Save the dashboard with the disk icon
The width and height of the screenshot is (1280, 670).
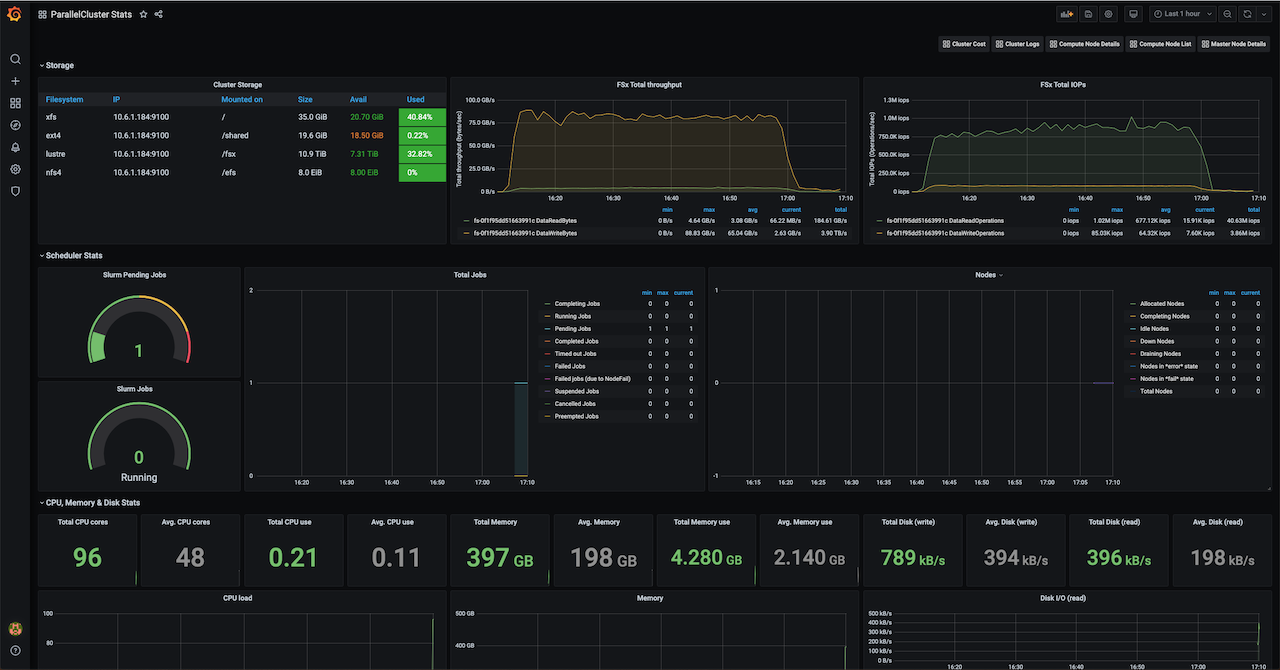[1088, 14]
